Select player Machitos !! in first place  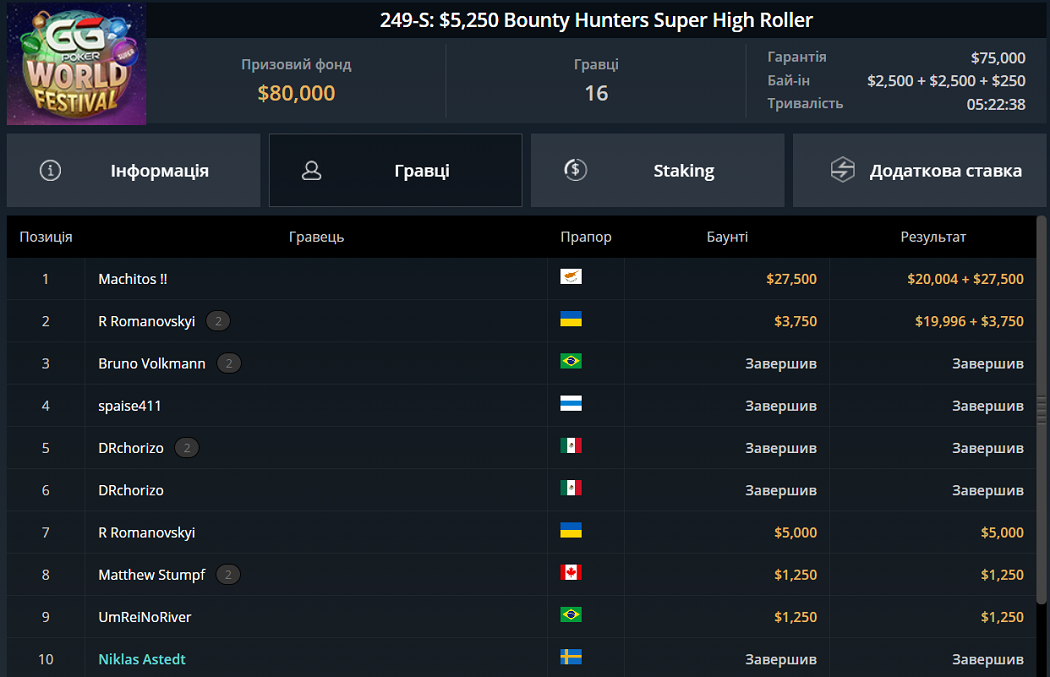point(133,279)
